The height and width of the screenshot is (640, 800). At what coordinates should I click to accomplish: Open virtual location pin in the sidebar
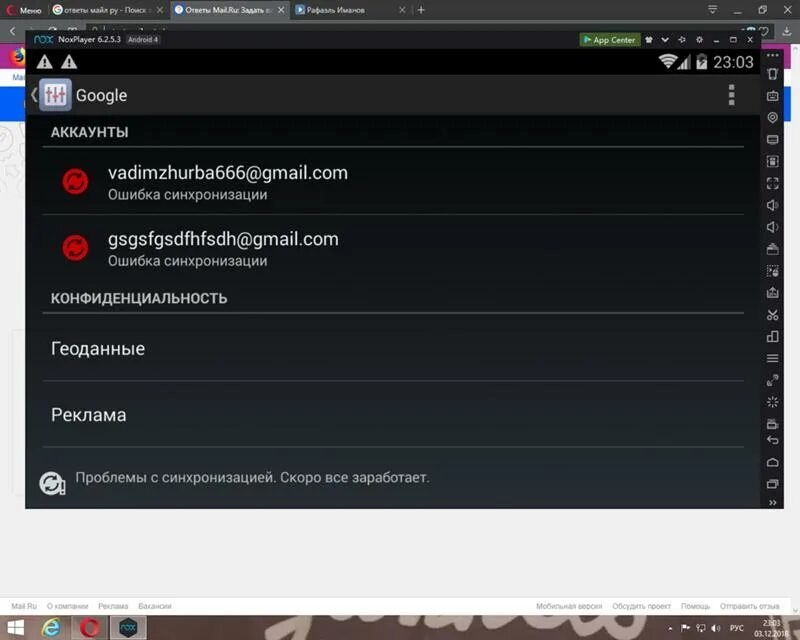(772, 117)
